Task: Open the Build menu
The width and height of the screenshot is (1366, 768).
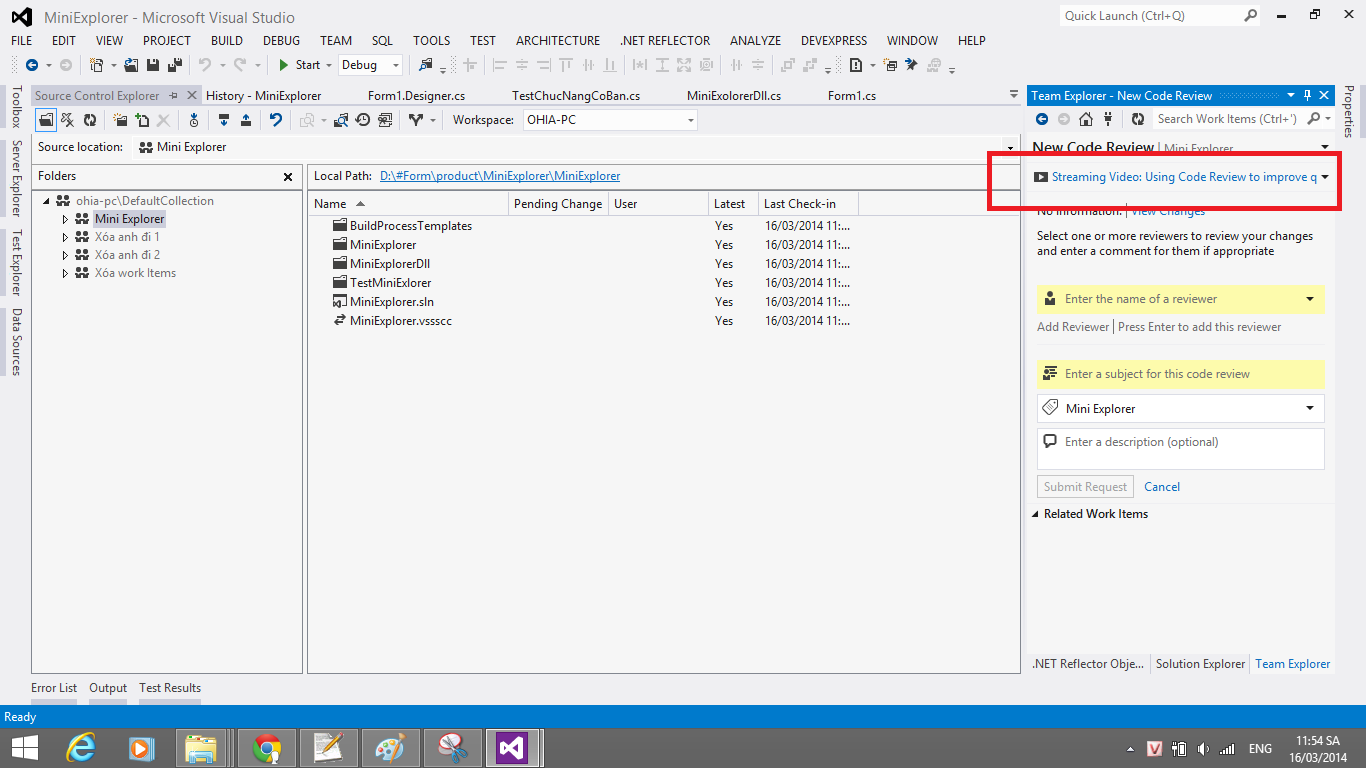Action: (x=227, y=41)
